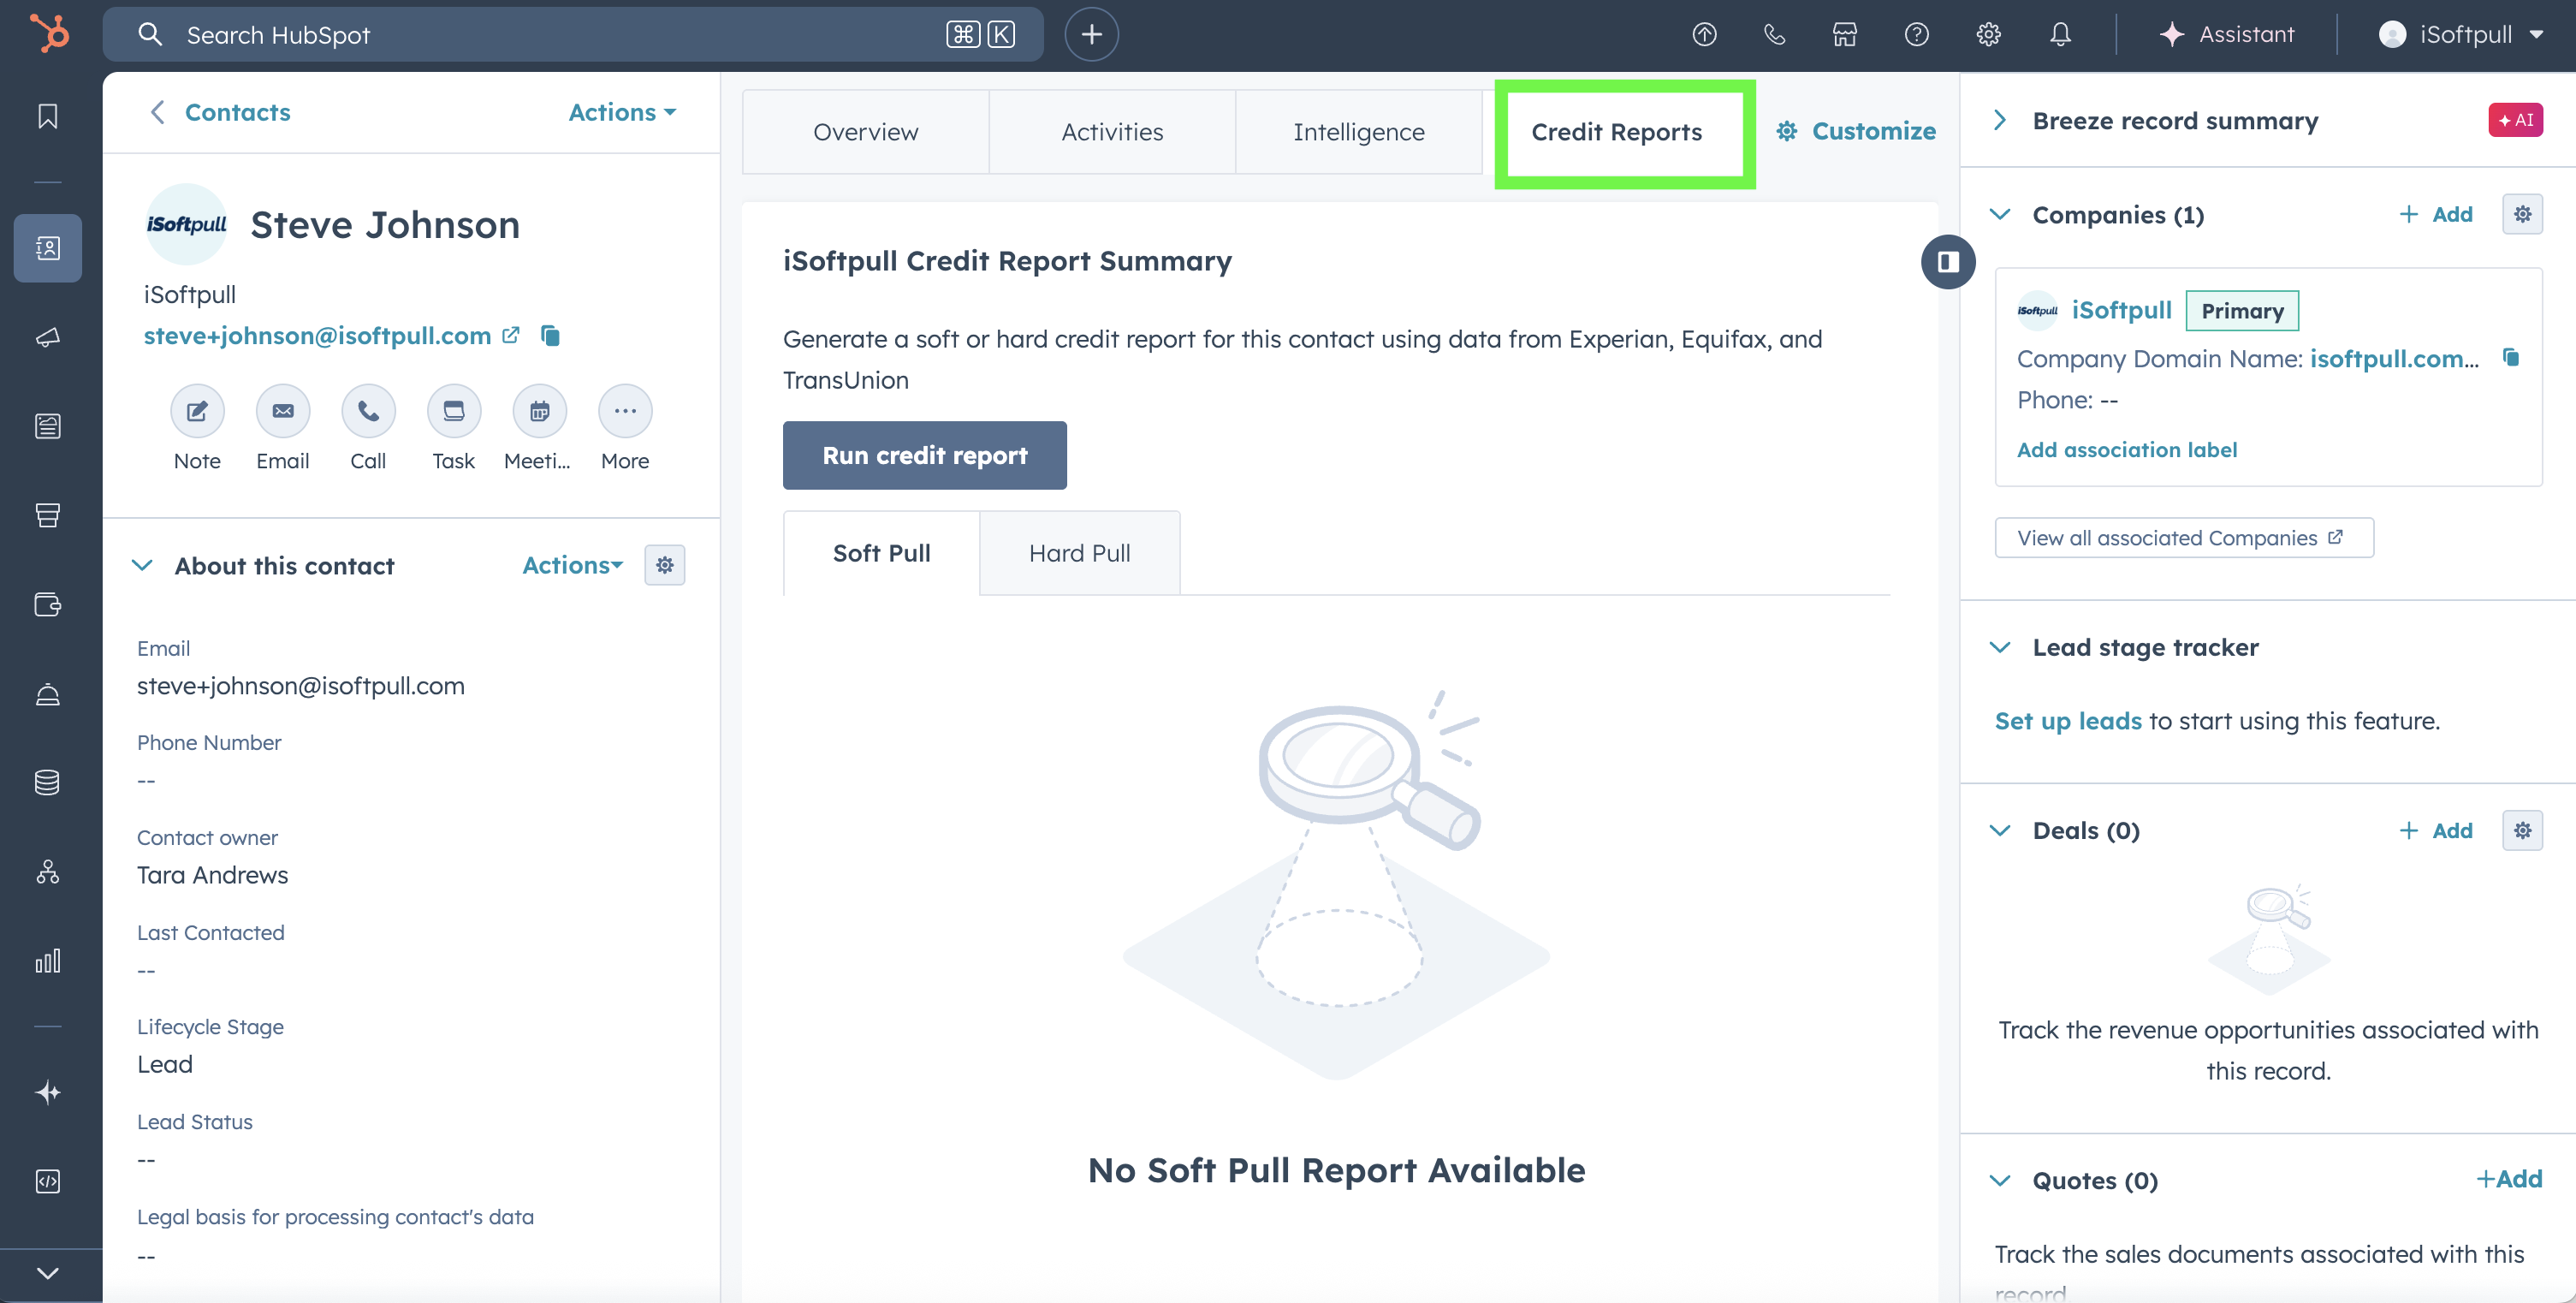Toggle the right sidebar collapse button
The height and width of the screenshot is (1303, 2576).
[x=1948, y=262]
